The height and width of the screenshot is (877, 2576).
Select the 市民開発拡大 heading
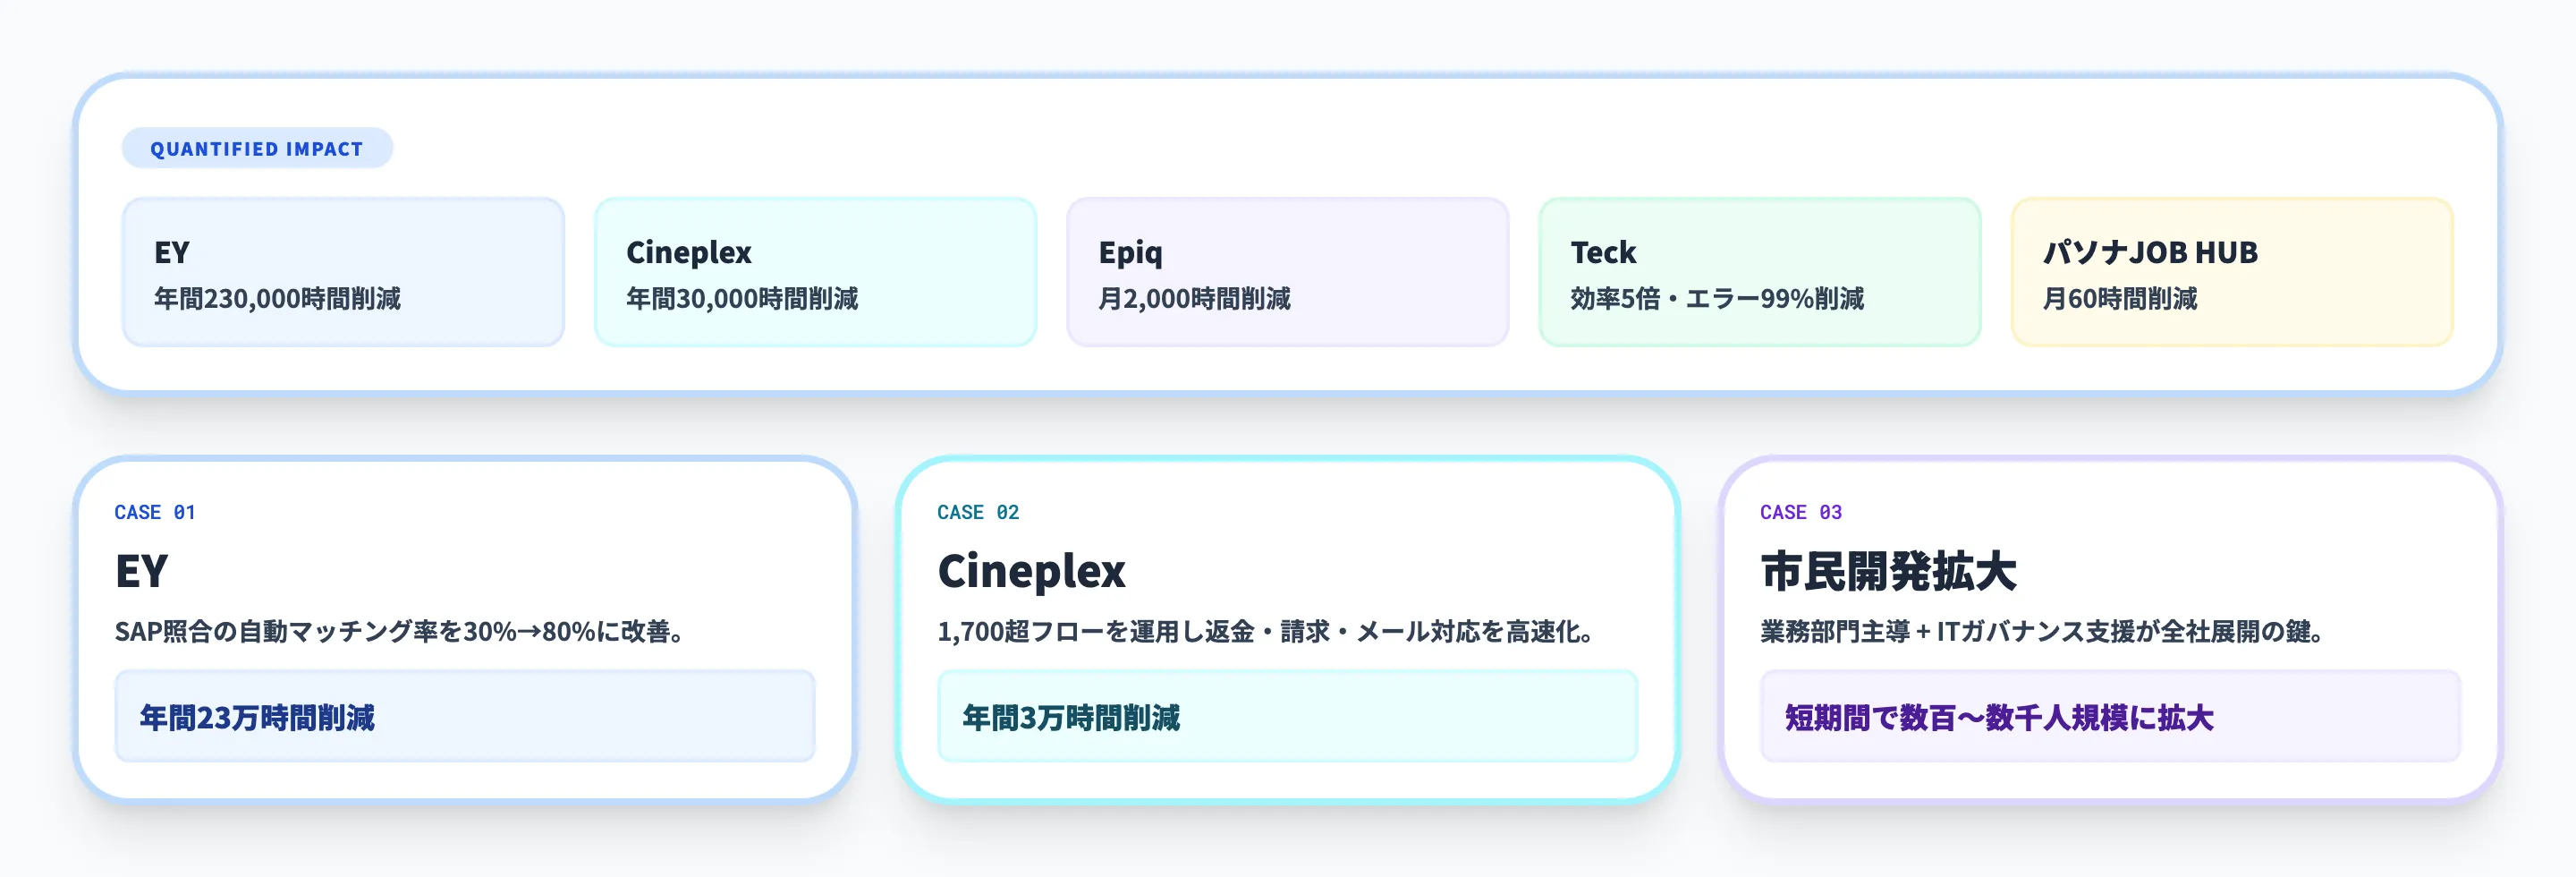[x=1888, y=571]
